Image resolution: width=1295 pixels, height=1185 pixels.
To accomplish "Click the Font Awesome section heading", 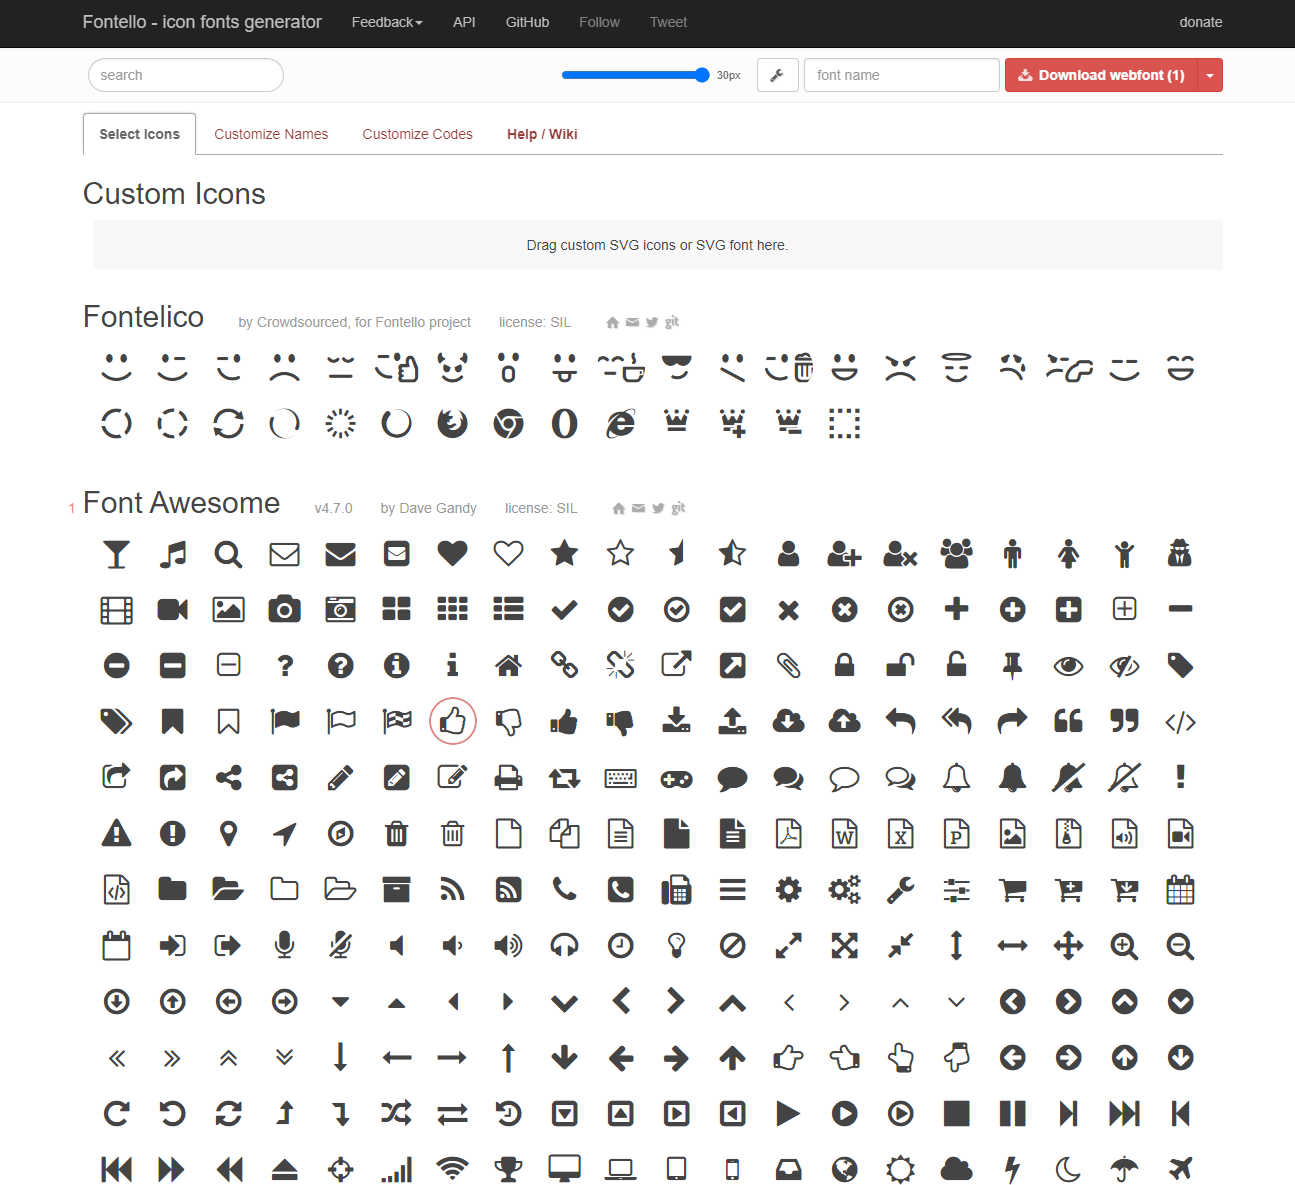I will coord(181,502).
